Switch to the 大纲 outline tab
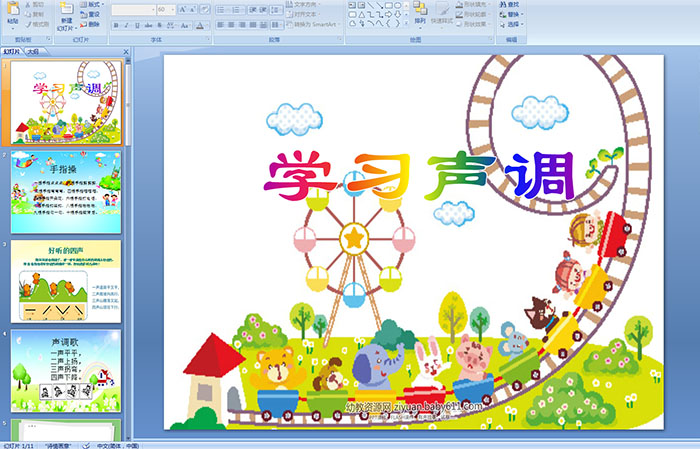Image resolution: width=700 pixels, height=449 pixels. pyautogui.click(x=33, y=52)
